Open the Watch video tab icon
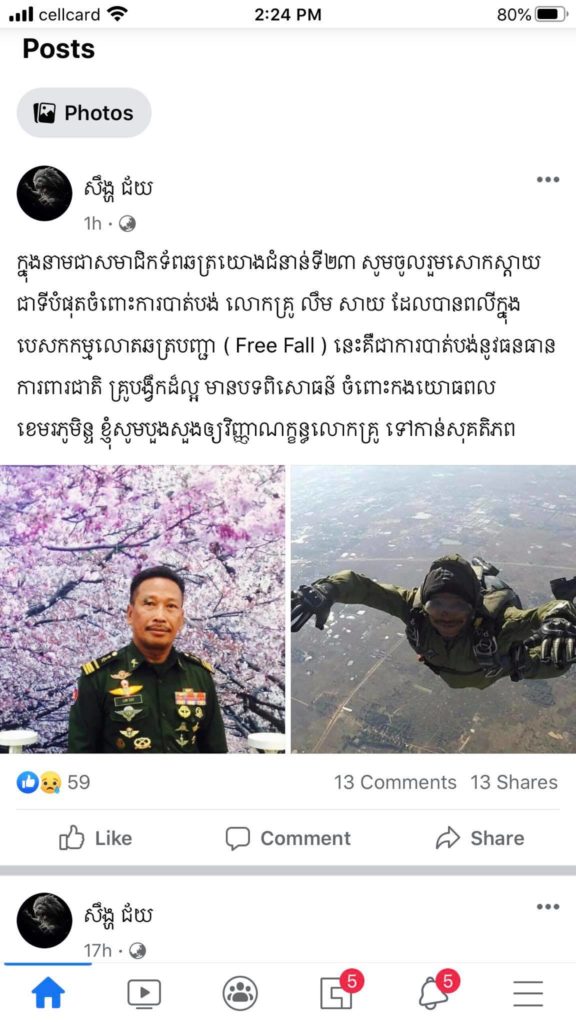Screen dimensions: 576x1024 pos(144,994)
